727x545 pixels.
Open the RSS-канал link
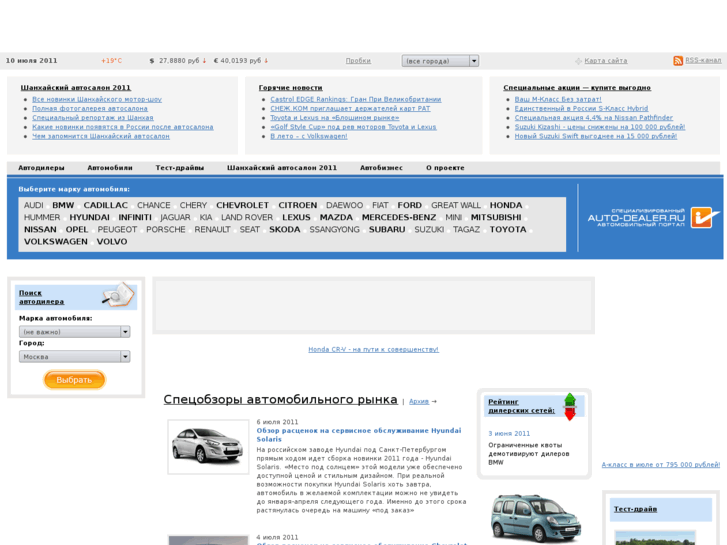pos(703,60)
